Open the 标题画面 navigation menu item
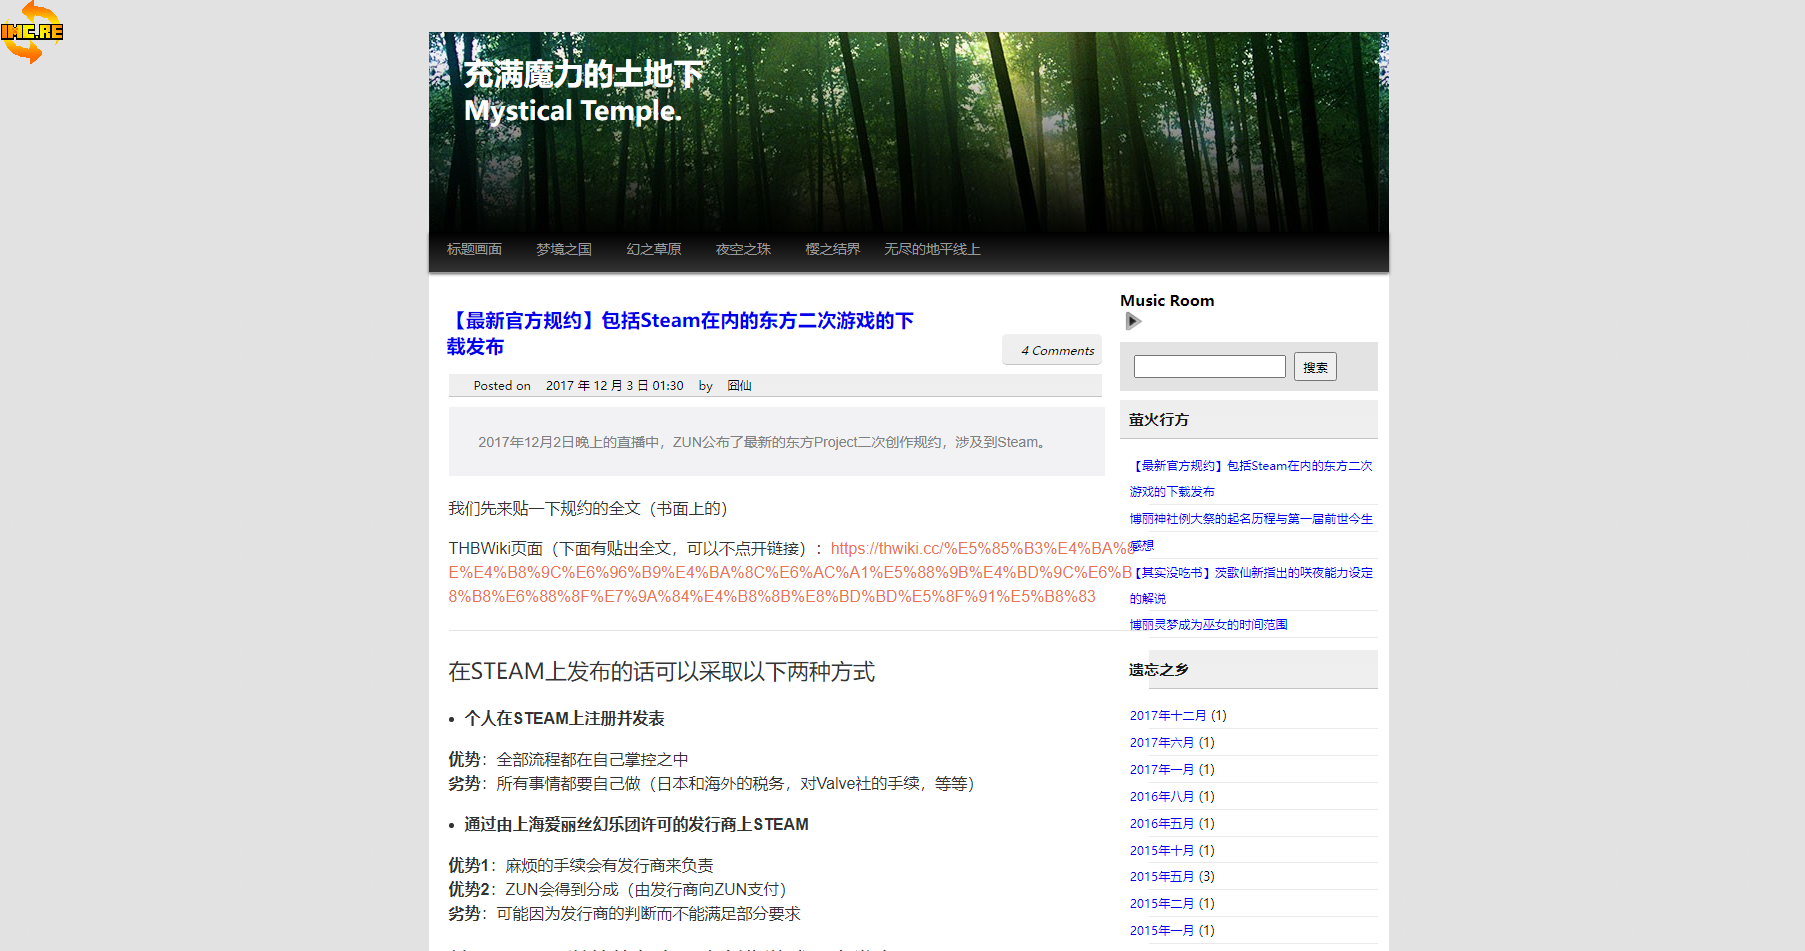 click(474, 249)
